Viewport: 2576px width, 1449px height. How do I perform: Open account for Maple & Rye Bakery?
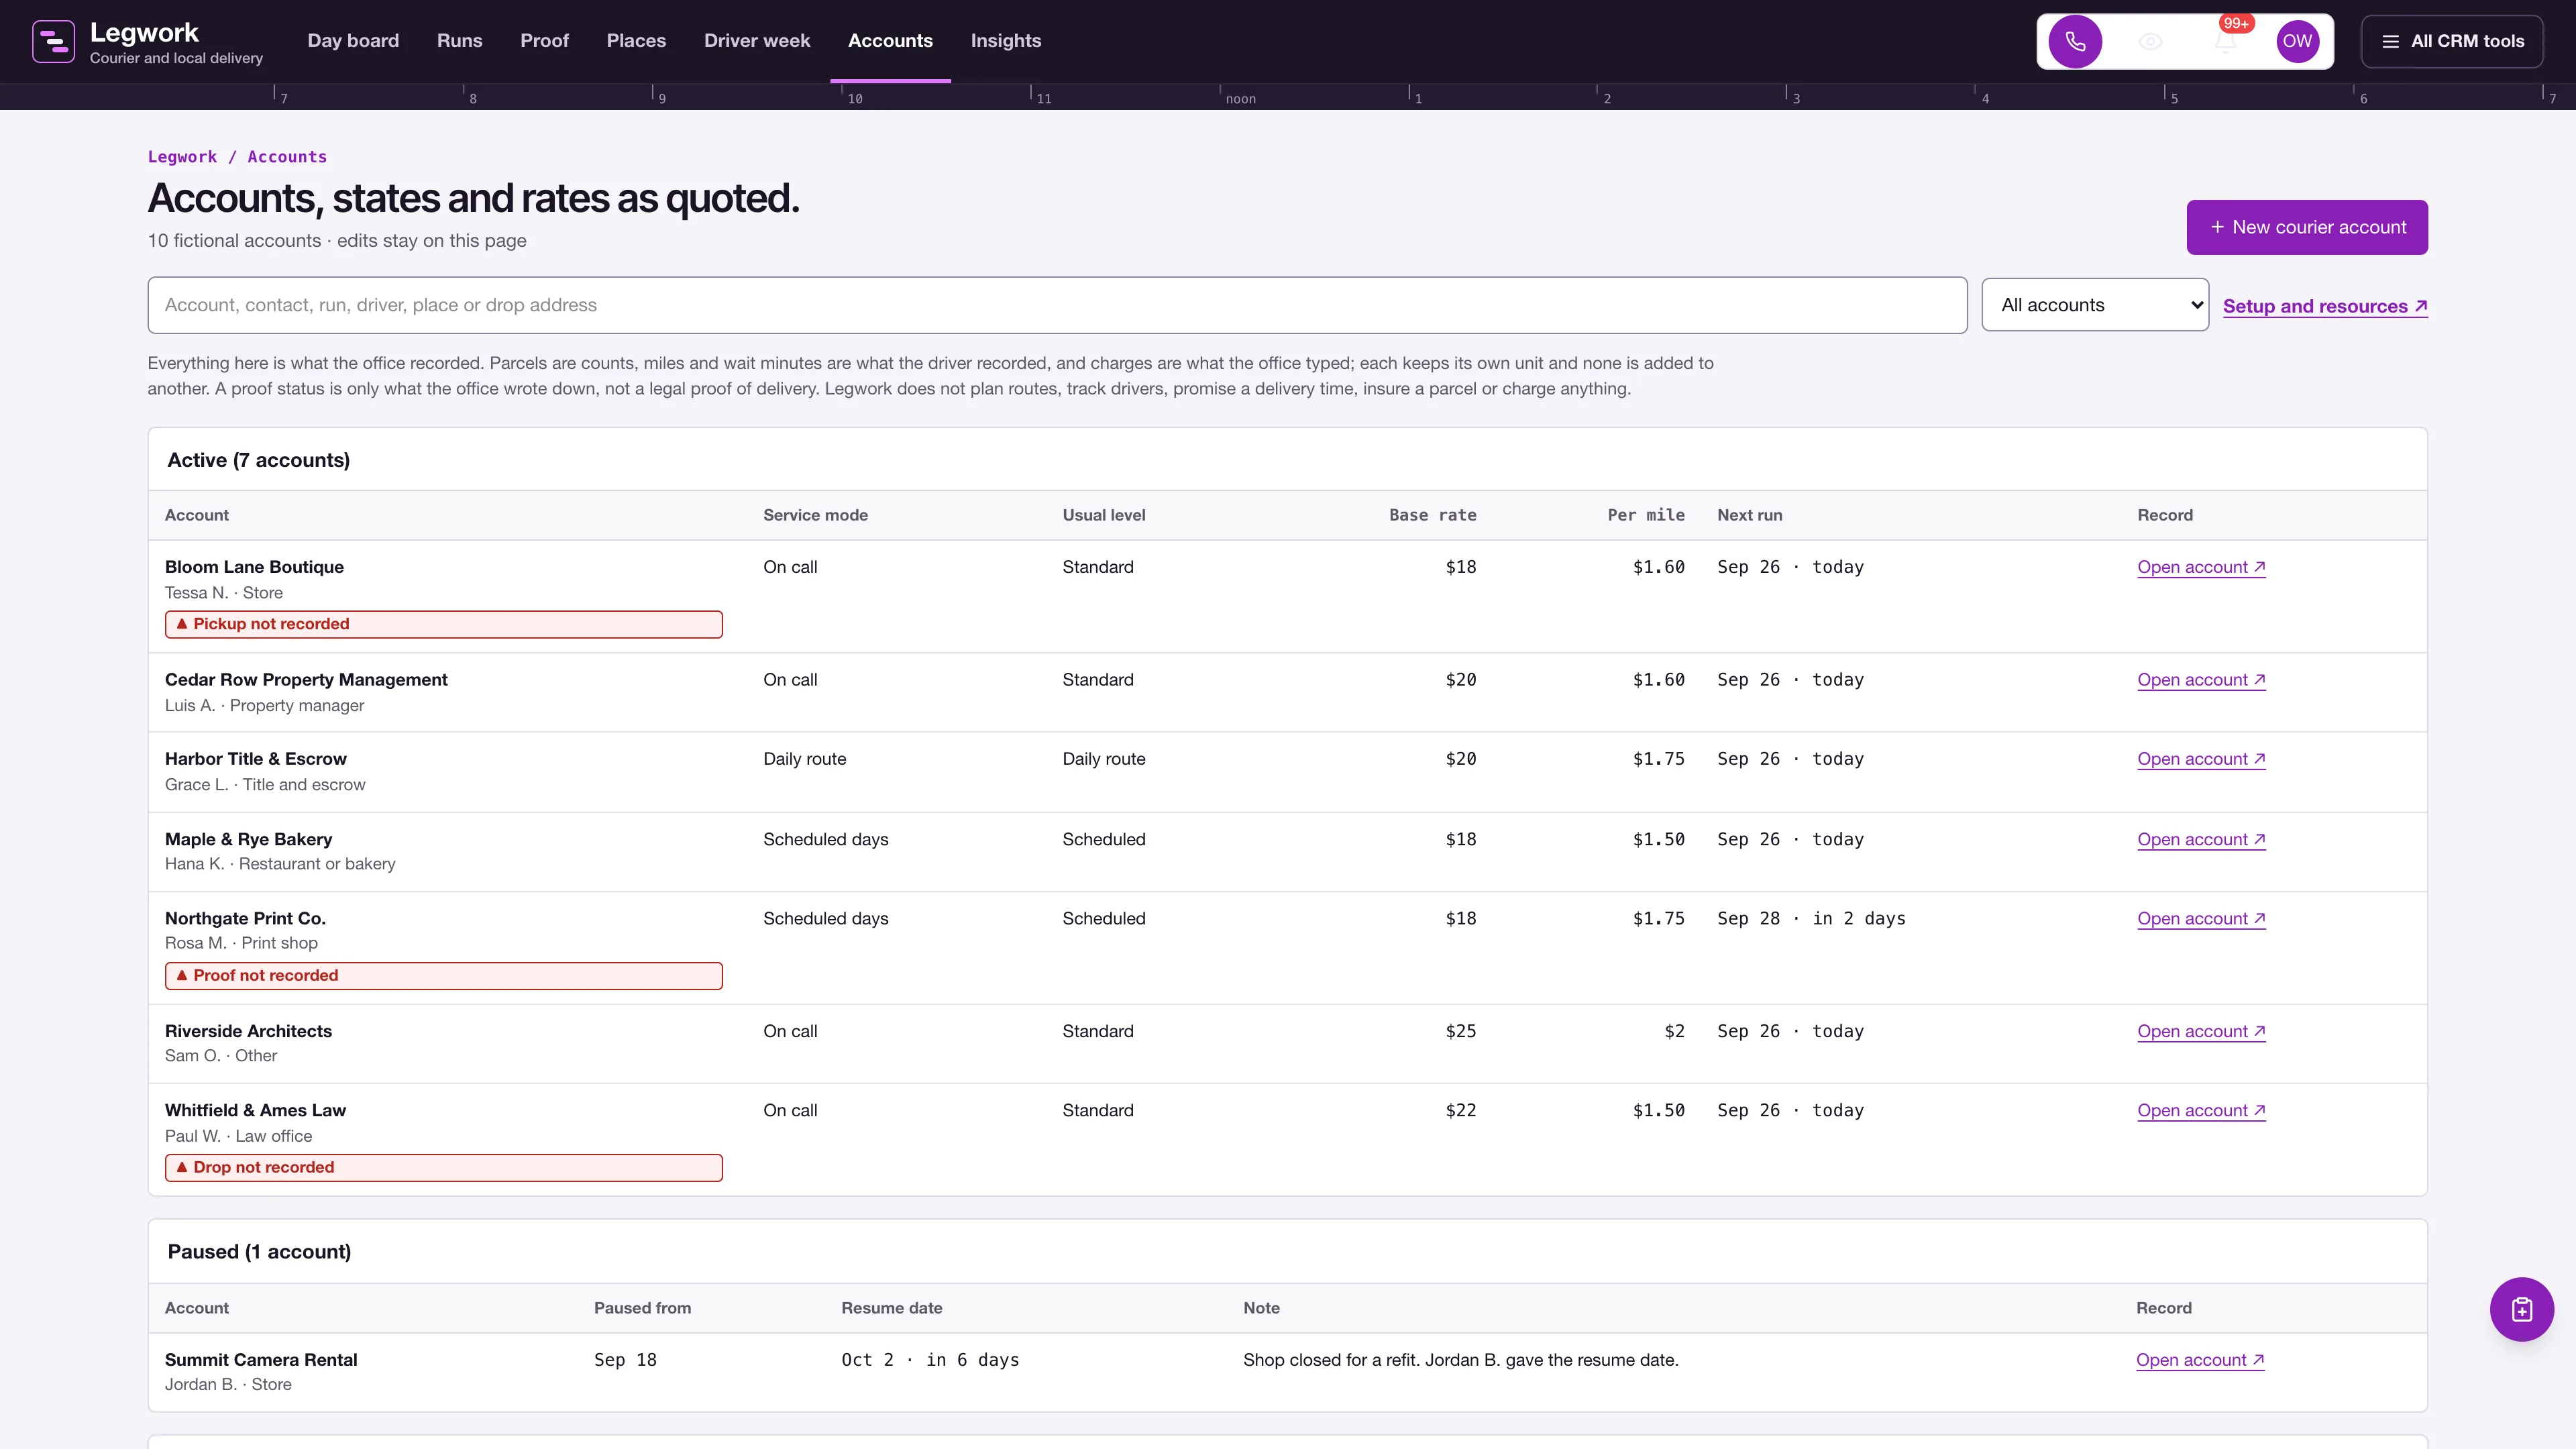point(2201,840)
